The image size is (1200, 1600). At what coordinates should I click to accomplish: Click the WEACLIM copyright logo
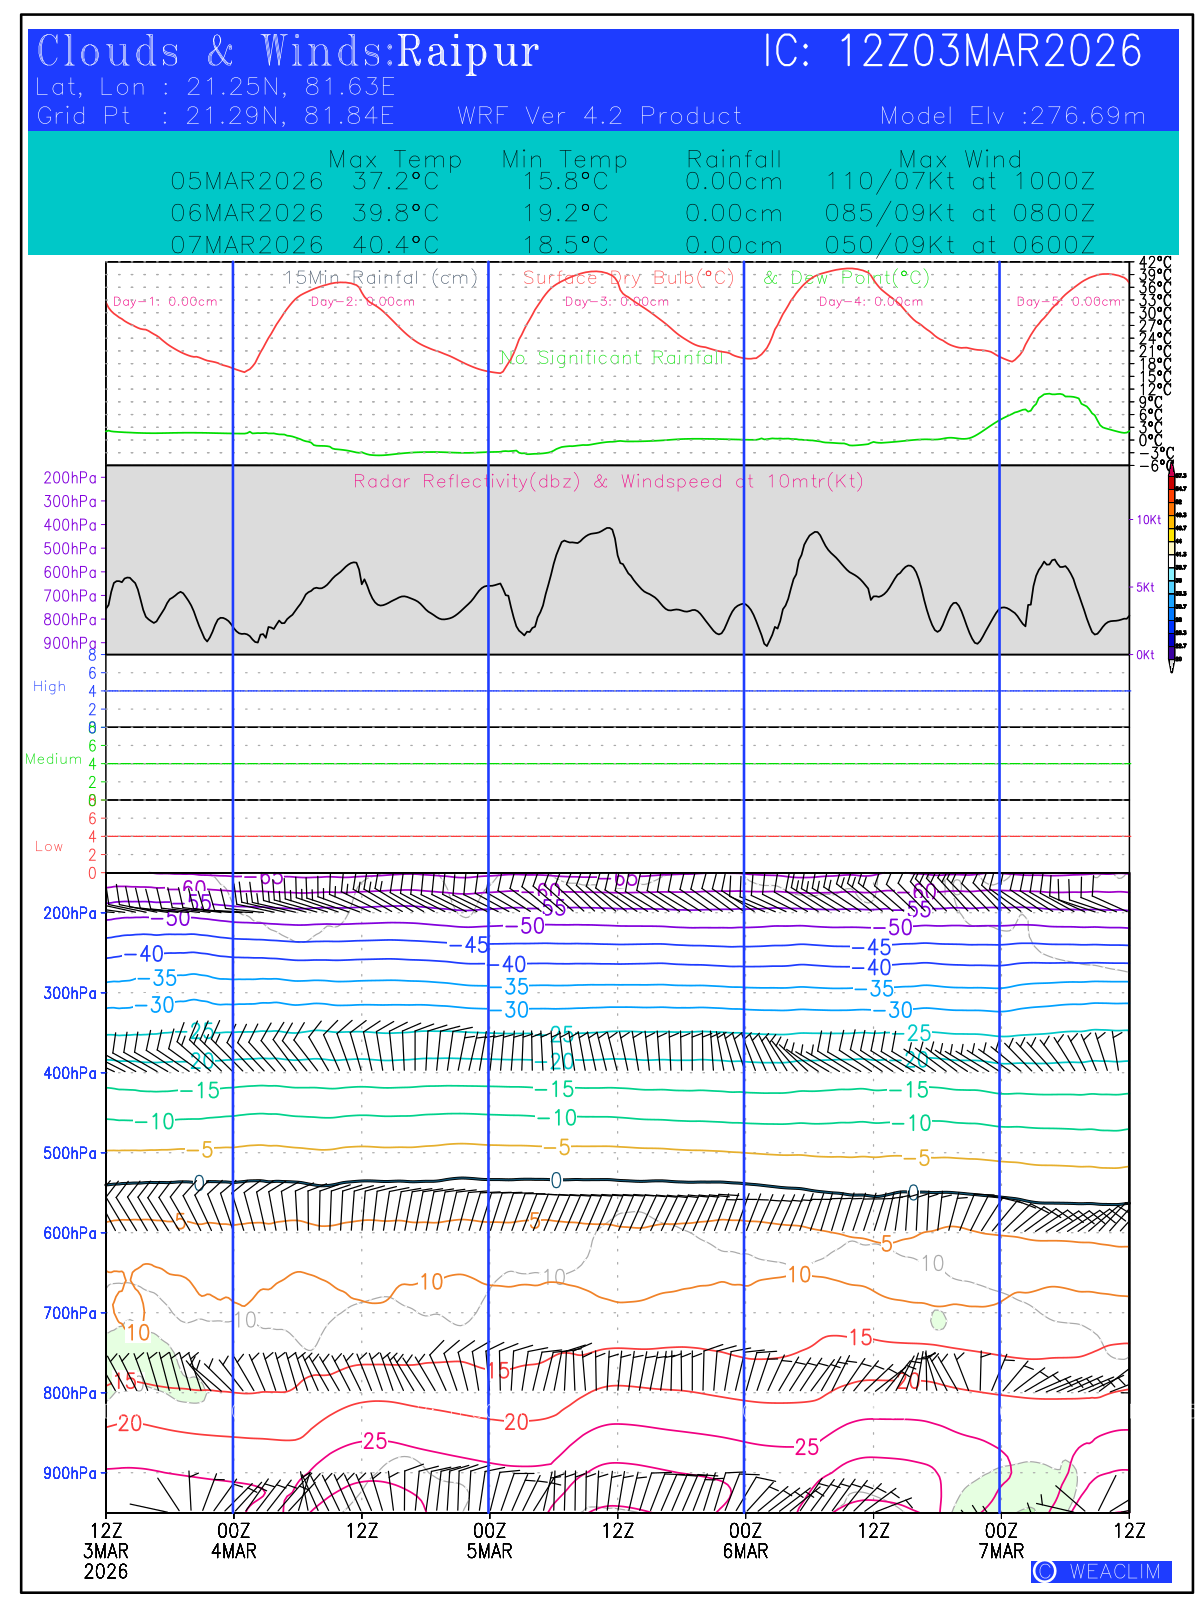point(1101,1571)
